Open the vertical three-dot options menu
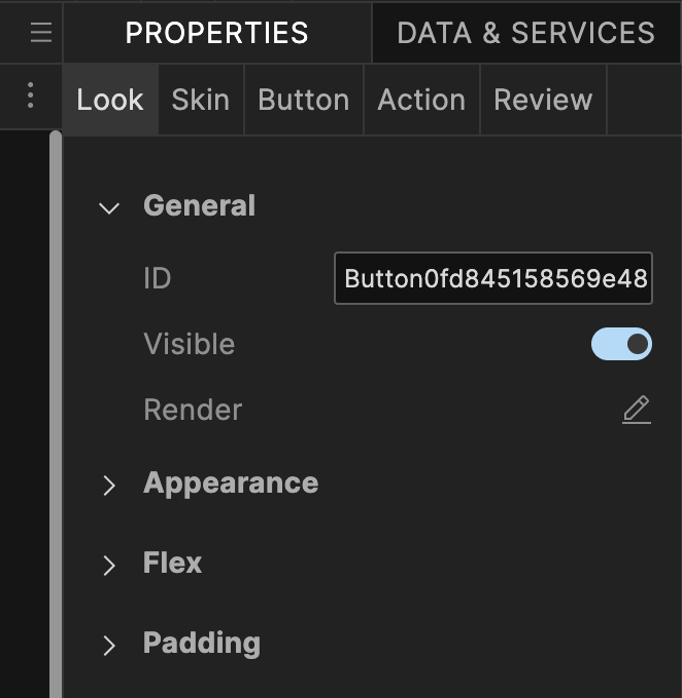Screen dimensions: 682x698 point(31,96)
